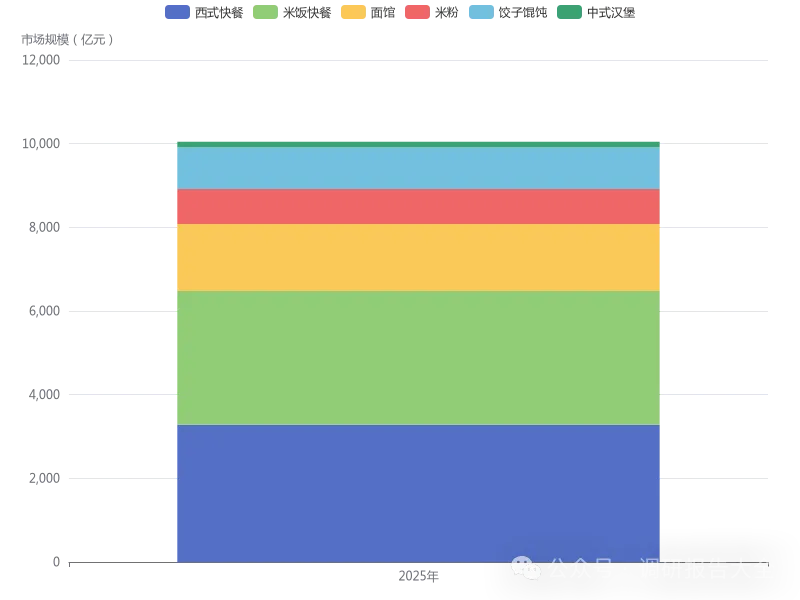Click the 2,000 y-axis label
This screenshot has height=600, width=800.
(x=44, y=479)
